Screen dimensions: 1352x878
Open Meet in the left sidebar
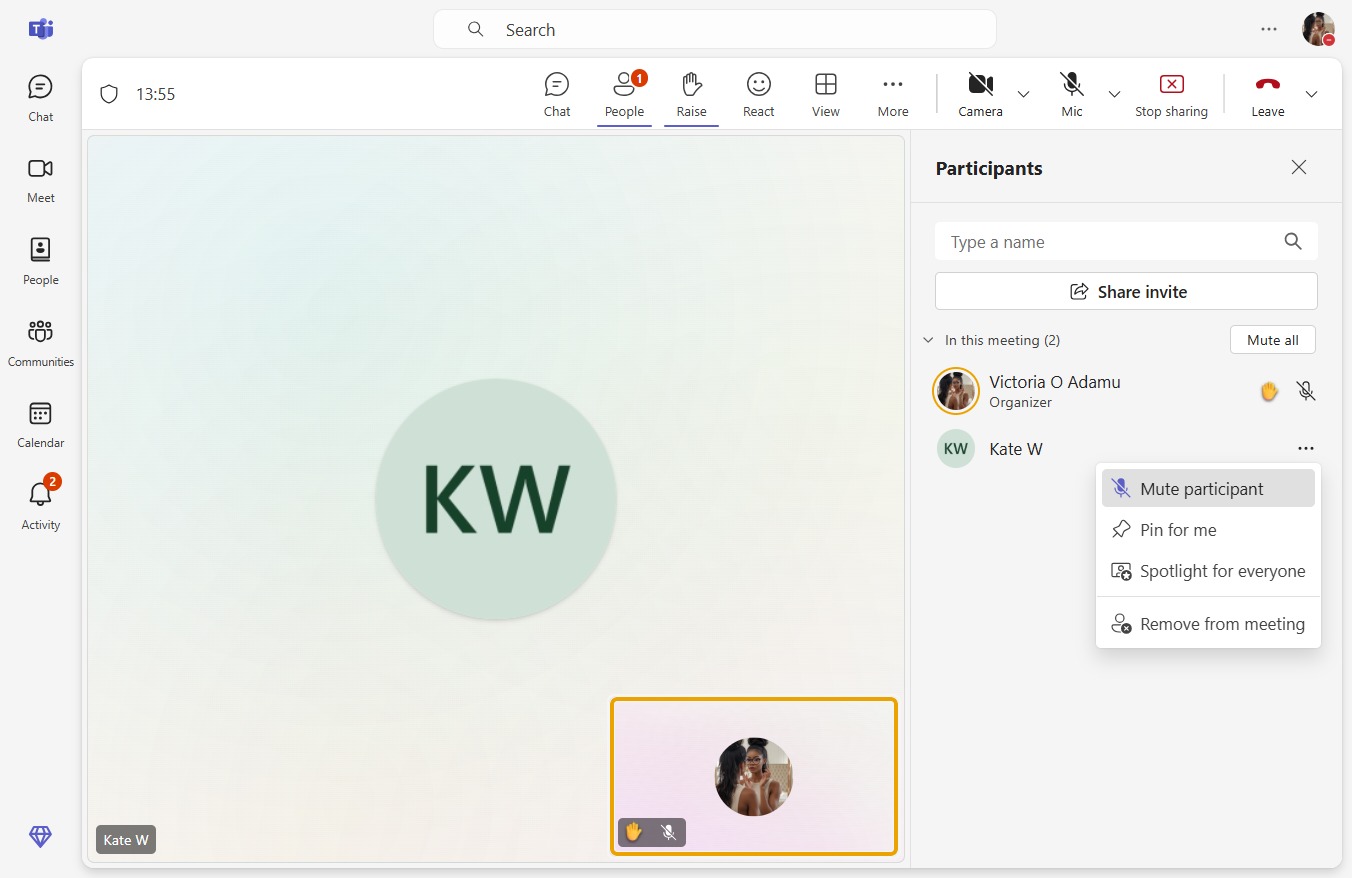[x=40, y=180]
